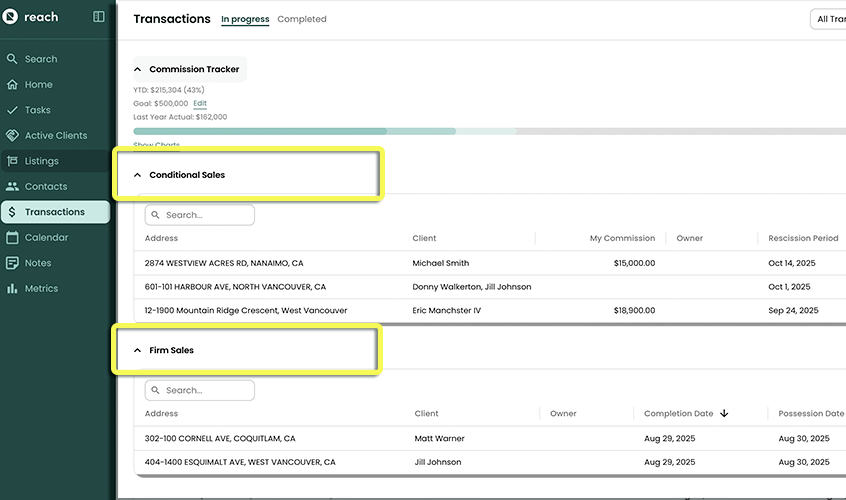This screenshot has width=846, height=500.
Task: Open Tasks via the checkmark icon
Action: coord(12,110)
